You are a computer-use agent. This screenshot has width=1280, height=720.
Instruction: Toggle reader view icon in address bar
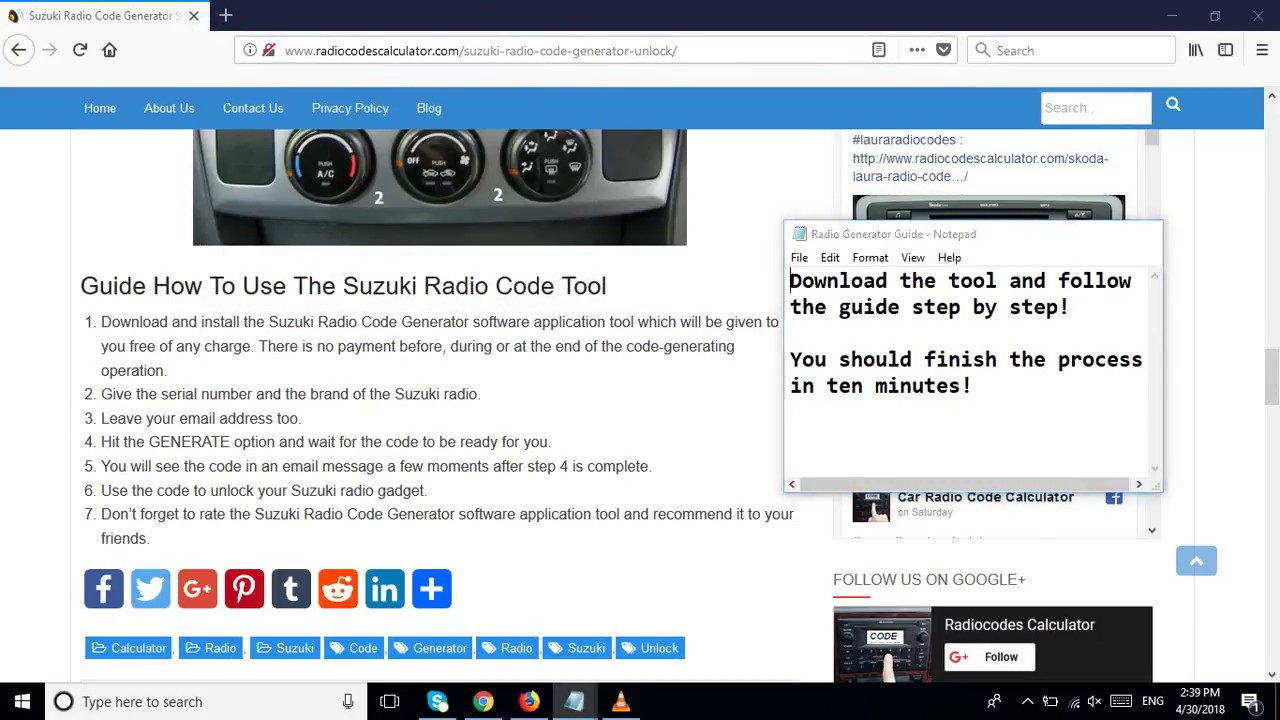pos(879,50)
